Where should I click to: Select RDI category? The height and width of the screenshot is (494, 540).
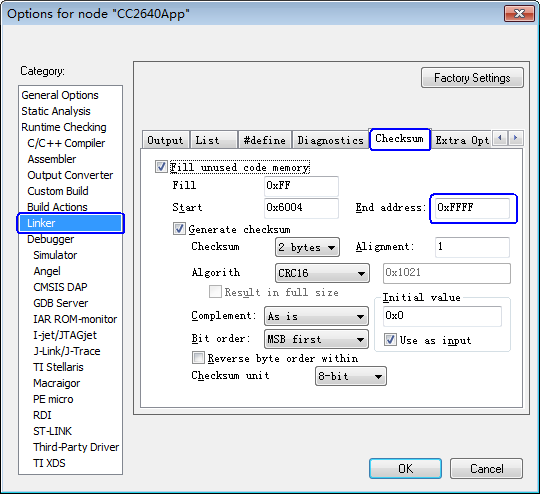(x=42, y=415)
